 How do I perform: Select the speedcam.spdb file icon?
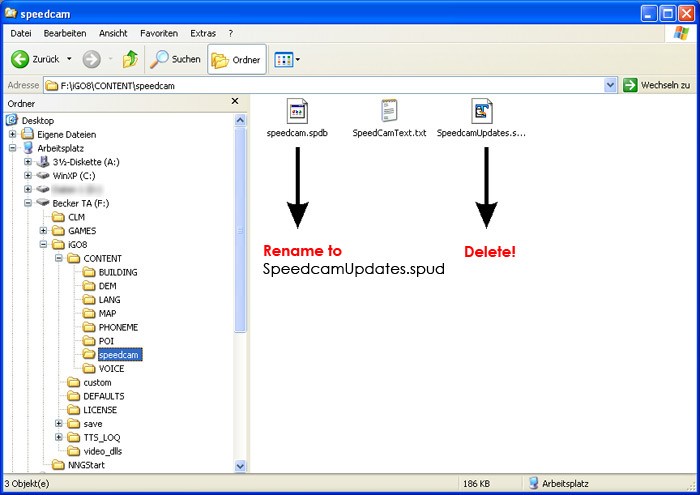pyautogui.click(x=297, y=111)
